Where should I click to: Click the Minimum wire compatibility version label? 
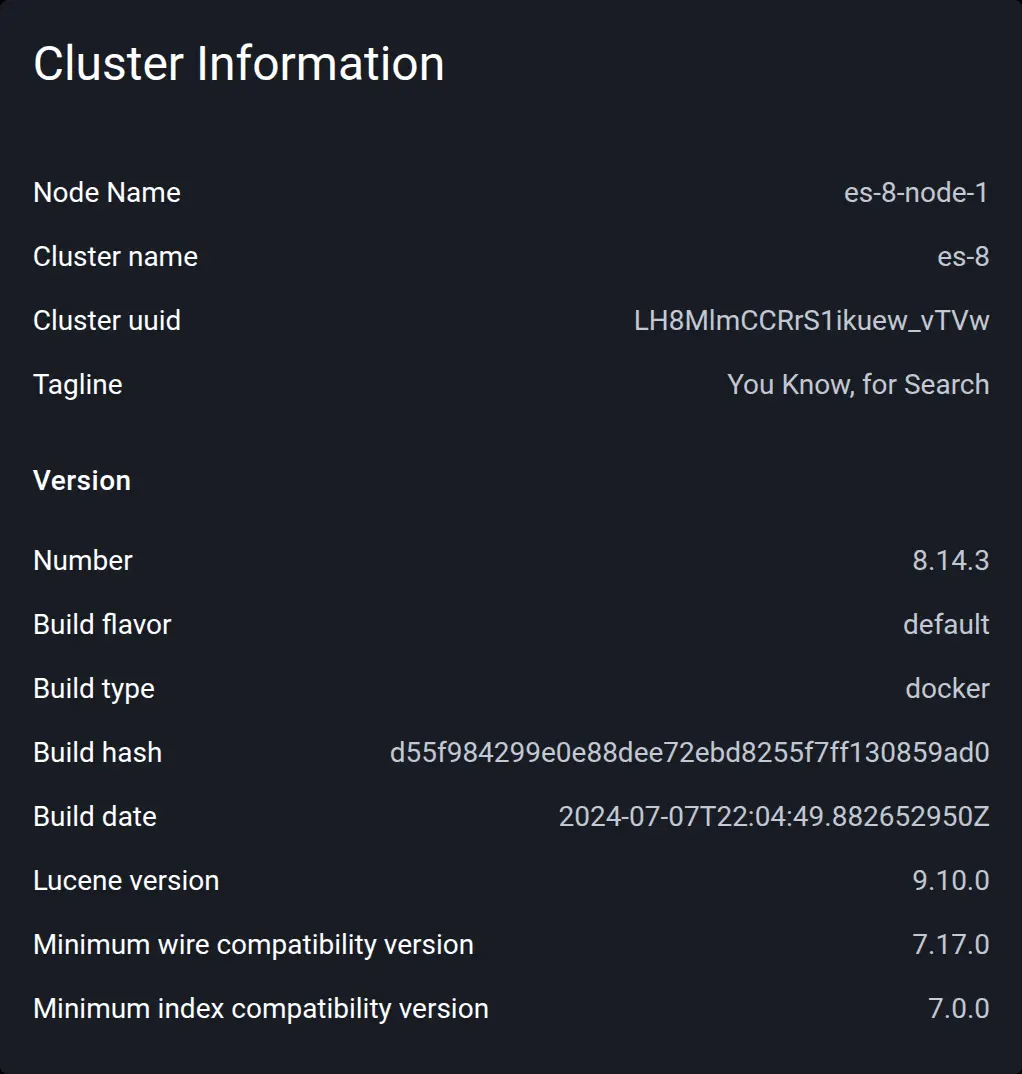253,945
